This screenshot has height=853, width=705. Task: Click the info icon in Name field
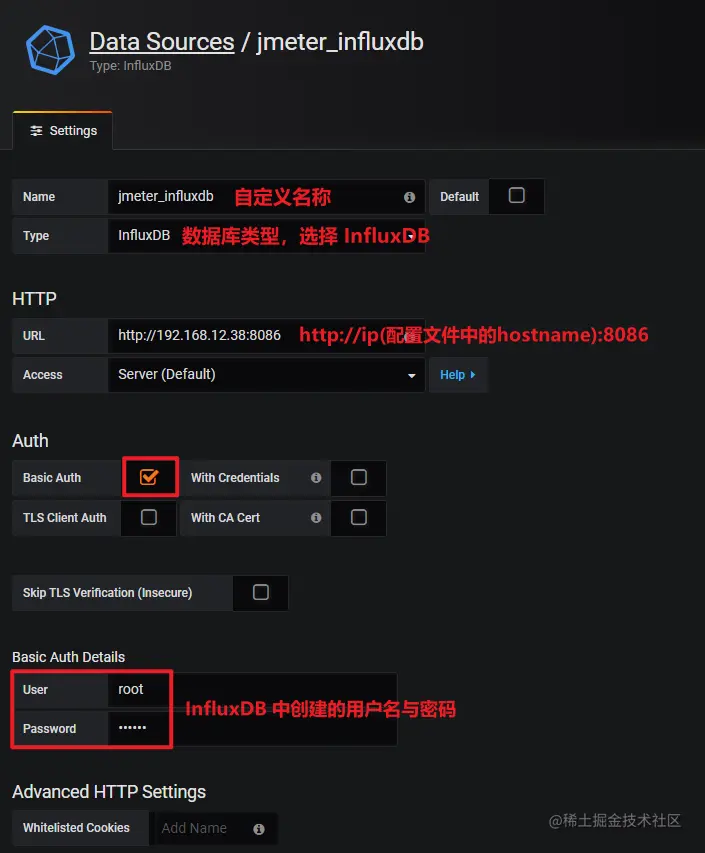[x=410, y=197]
